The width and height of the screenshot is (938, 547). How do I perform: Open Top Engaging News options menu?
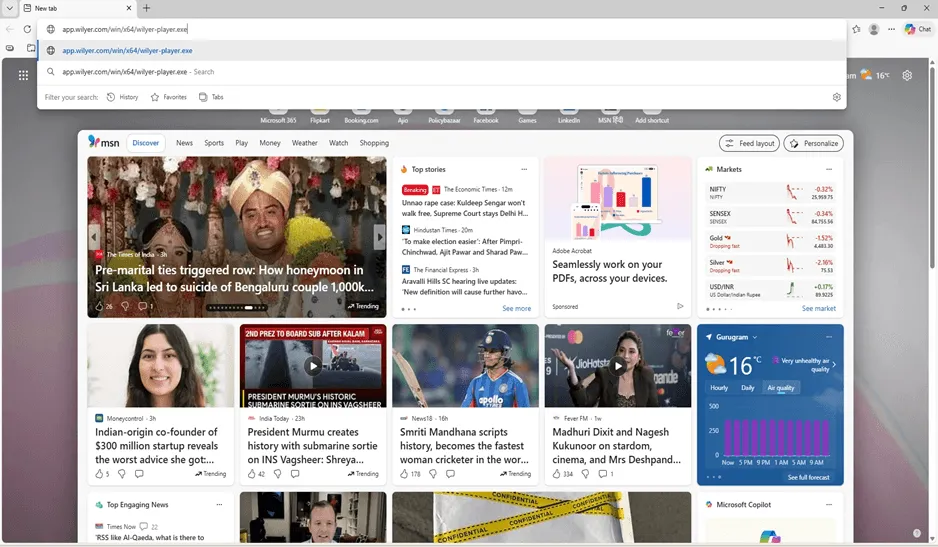(x=220, y=505)
